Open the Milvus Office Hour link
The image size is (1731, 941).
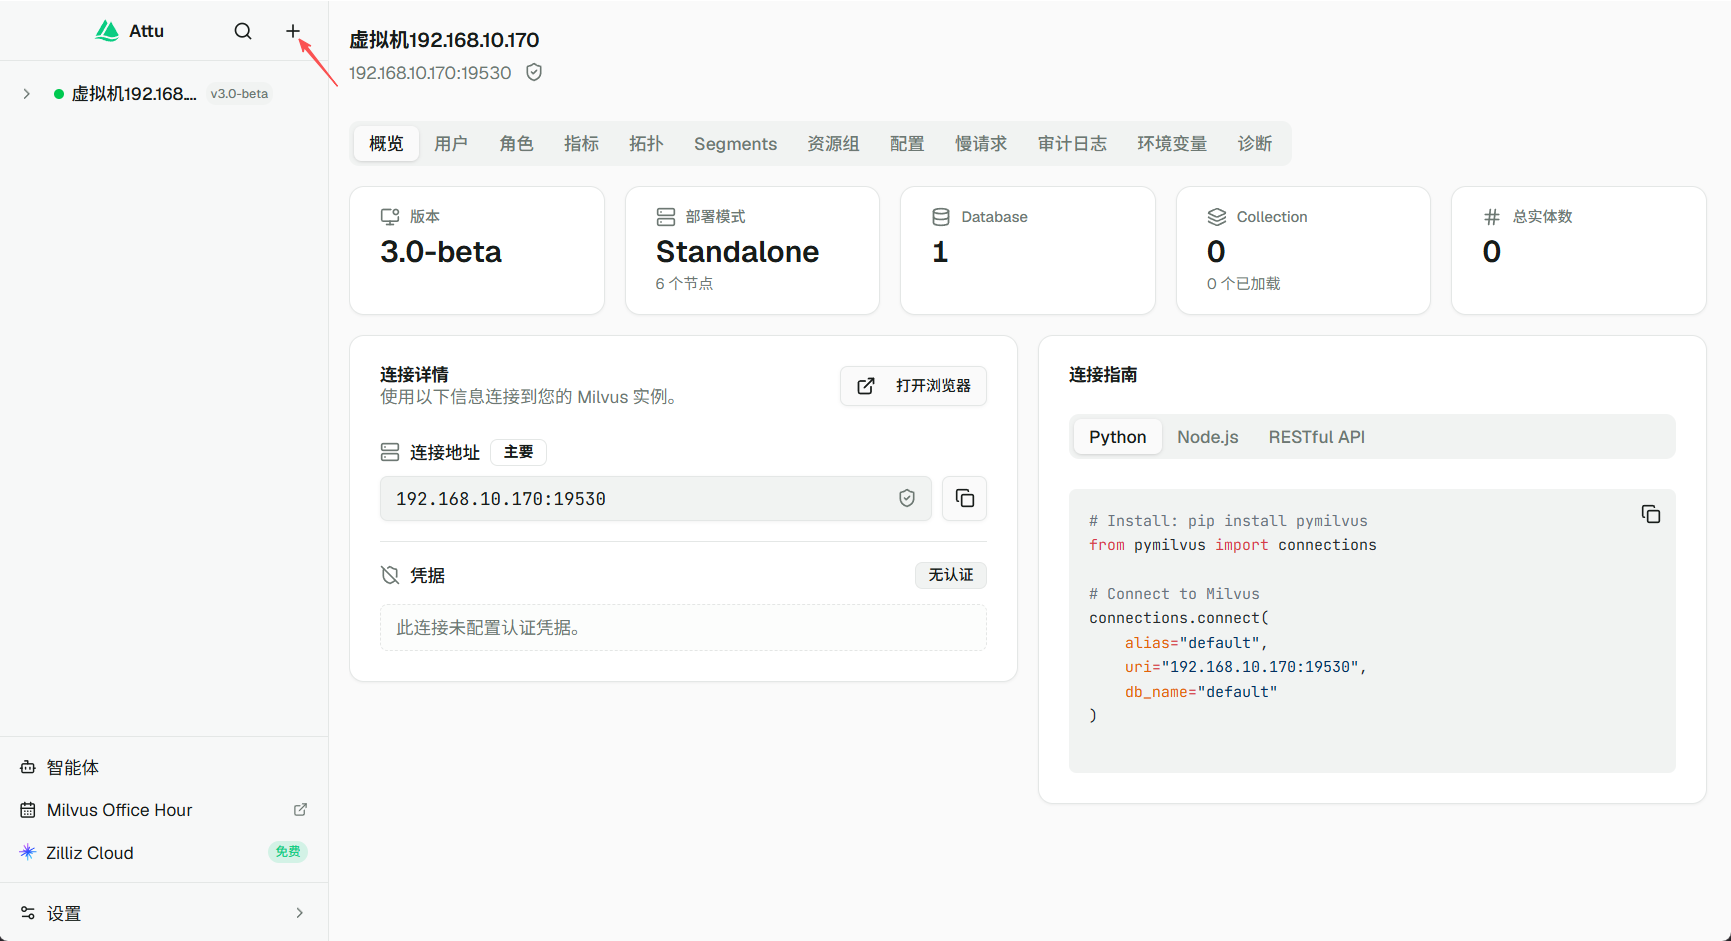[x=164, y=810]
